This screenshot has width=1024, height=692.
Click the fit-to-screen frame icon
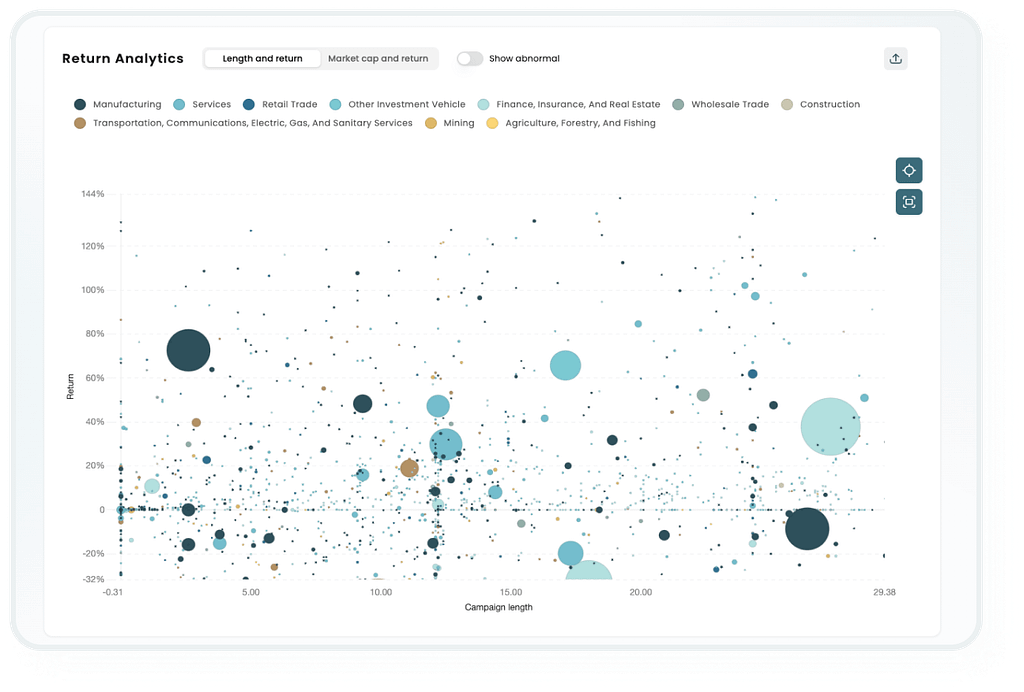coord(908,202)
